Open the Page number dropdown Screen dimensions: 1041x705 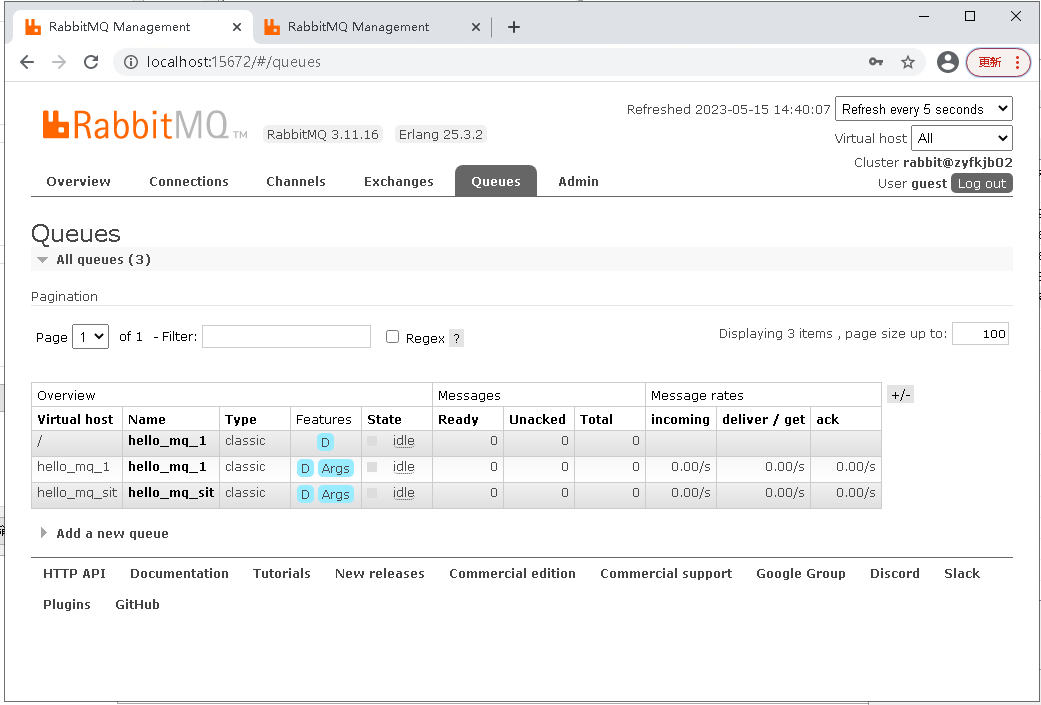pos(90,337)
